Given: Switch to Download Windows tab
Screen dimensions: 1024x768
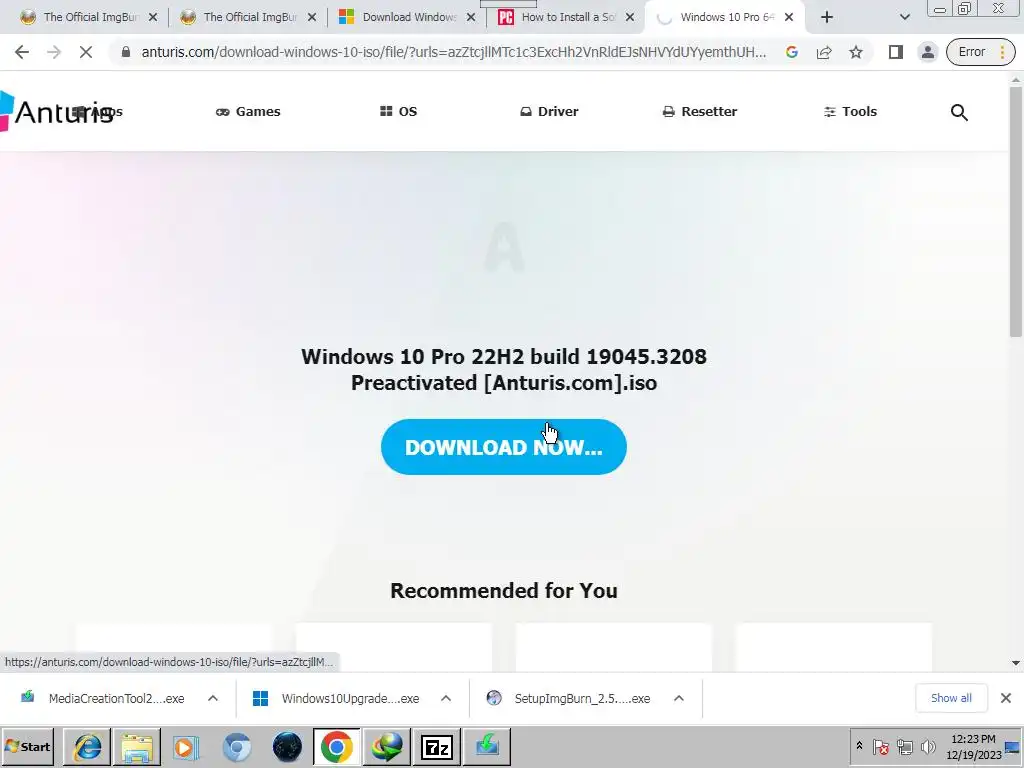Looking at the screenshot, I should tap(405, 17).
